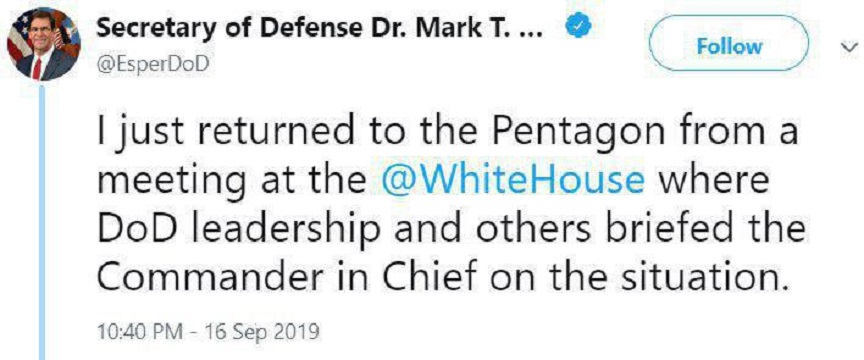Open the 10:40 PM timestamp link
This screenshot has width=864, height=360.
tap(141, 332)
